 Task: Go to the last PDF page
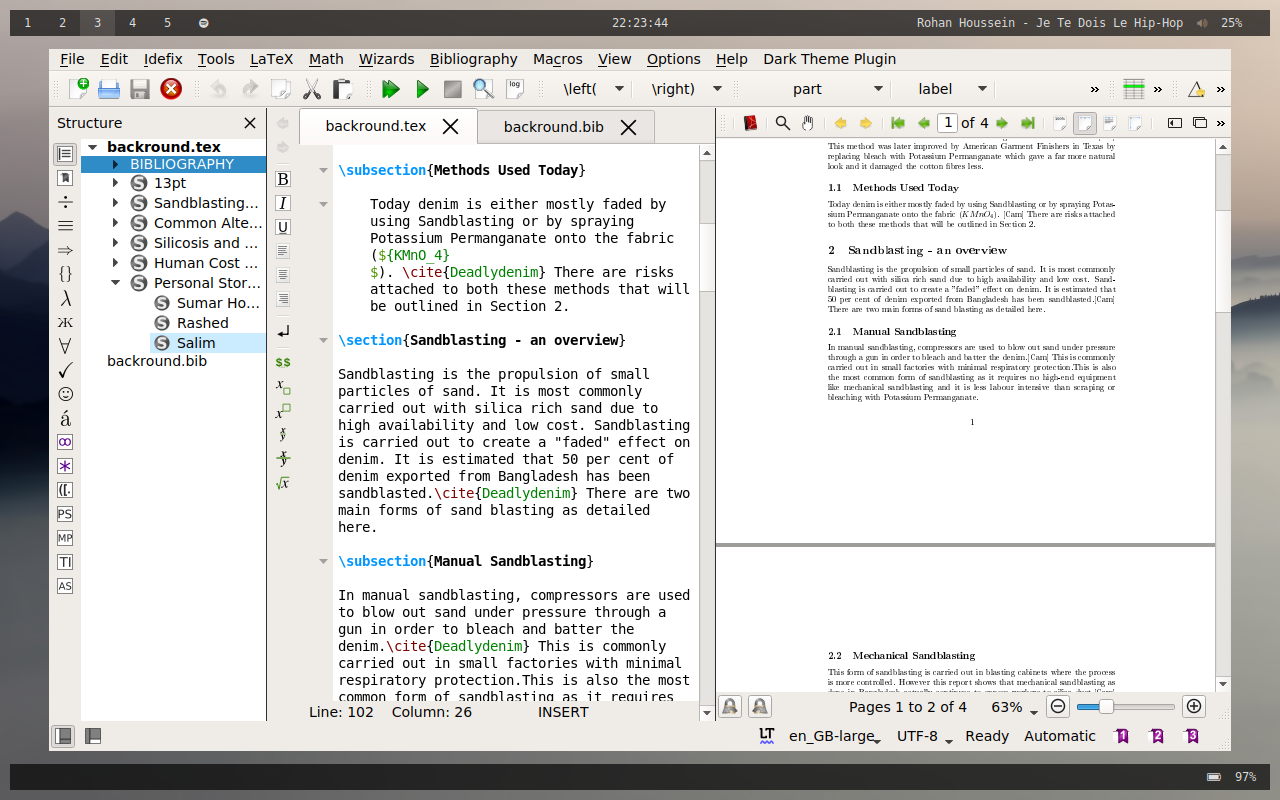(1027, 123)
